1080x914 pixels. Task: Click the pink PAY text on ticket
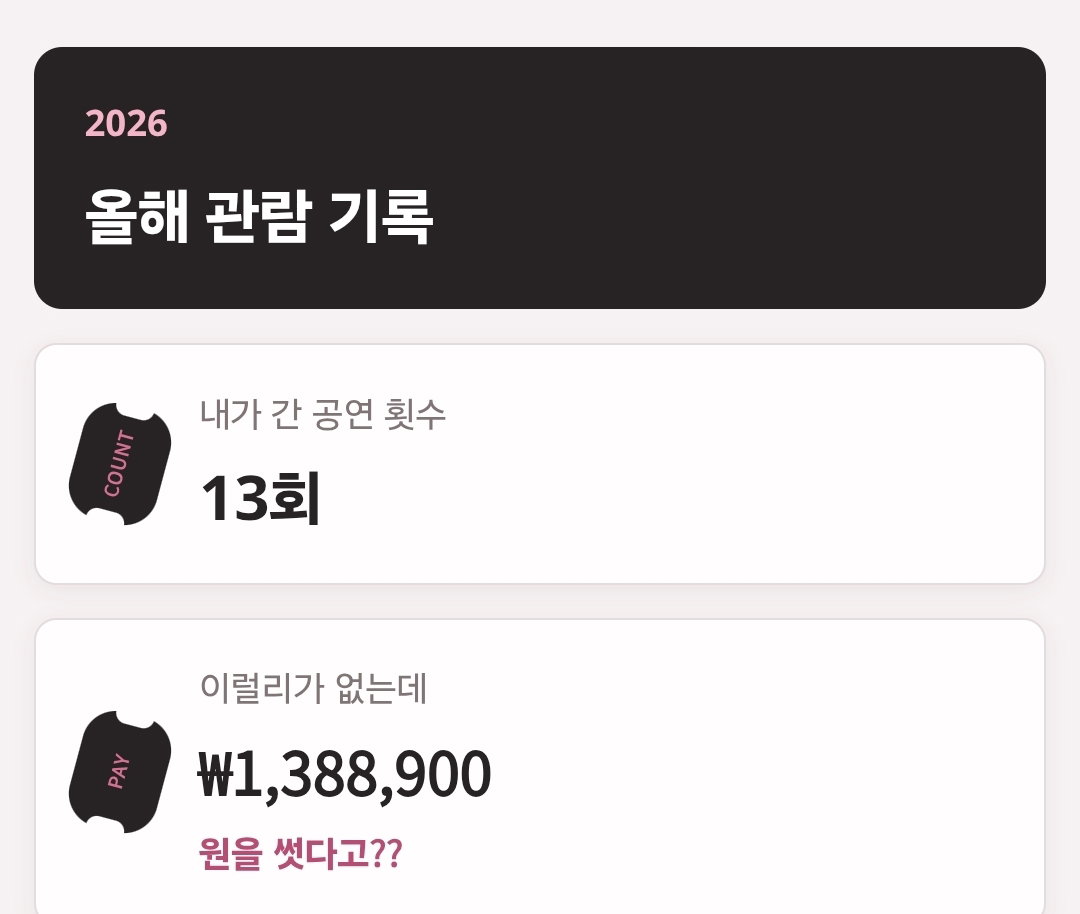pyautogui.click(x=118, y=770)
